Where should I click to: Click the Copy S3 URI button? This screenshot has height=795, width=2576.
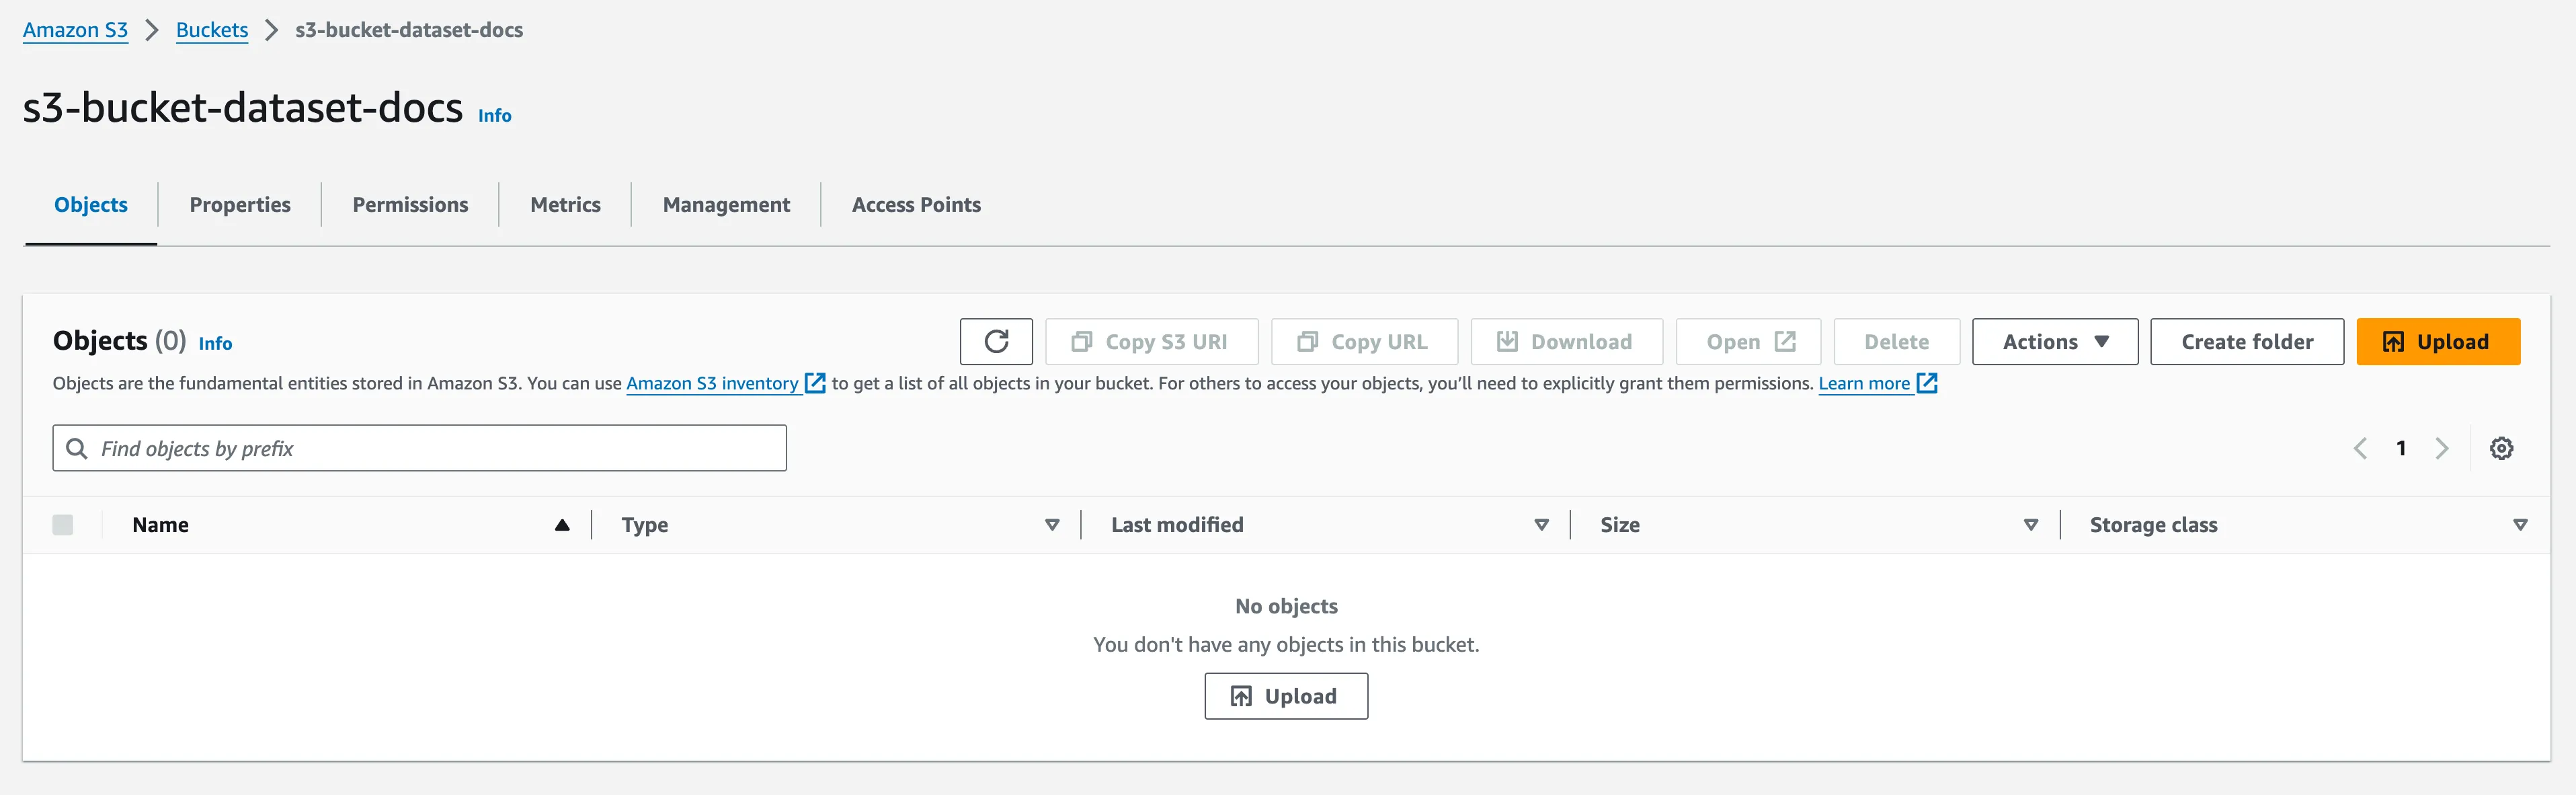[x=1152, y=342]
